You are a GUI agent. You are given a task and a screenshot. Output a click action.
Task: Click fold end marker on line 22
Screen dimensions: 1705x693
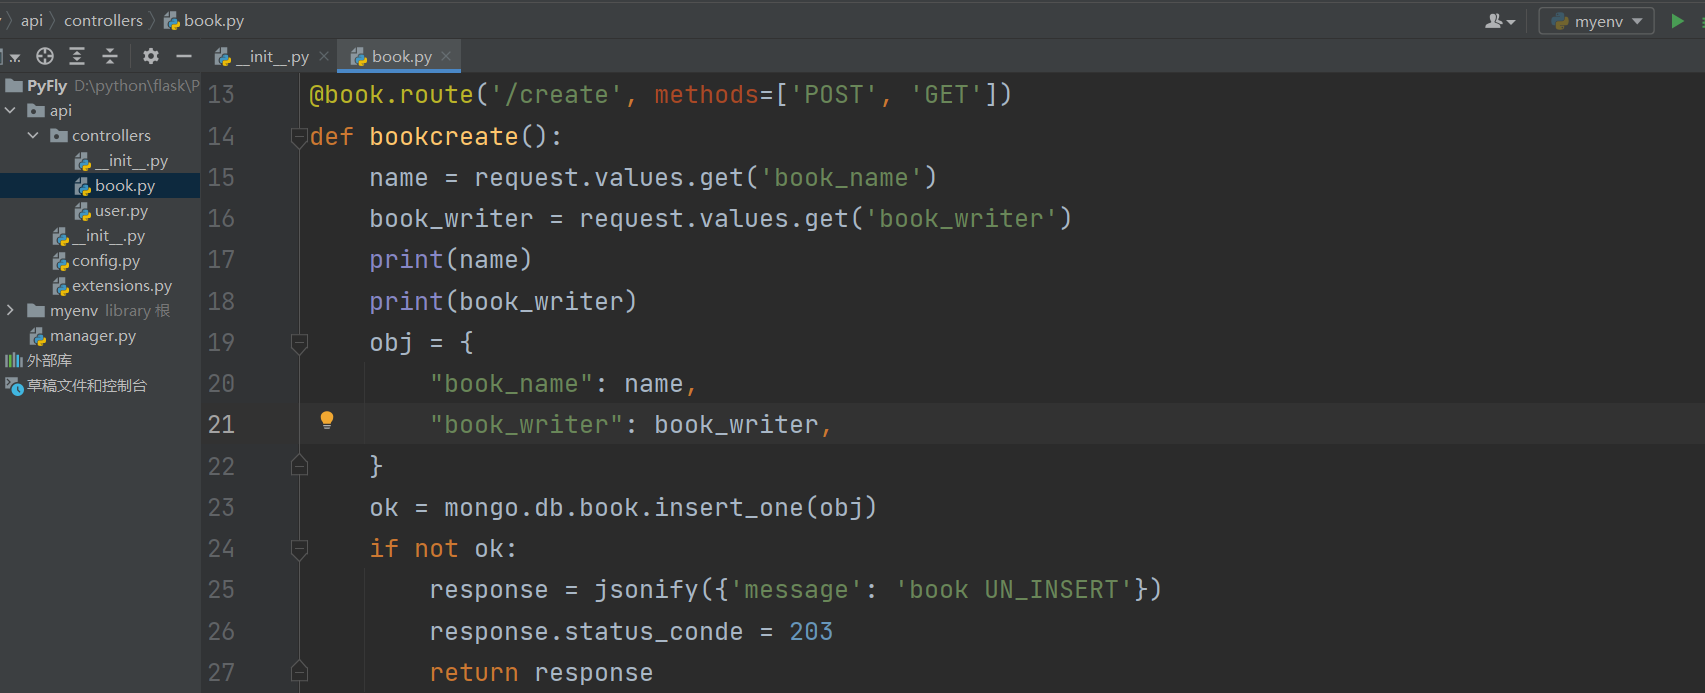point(299,465)
